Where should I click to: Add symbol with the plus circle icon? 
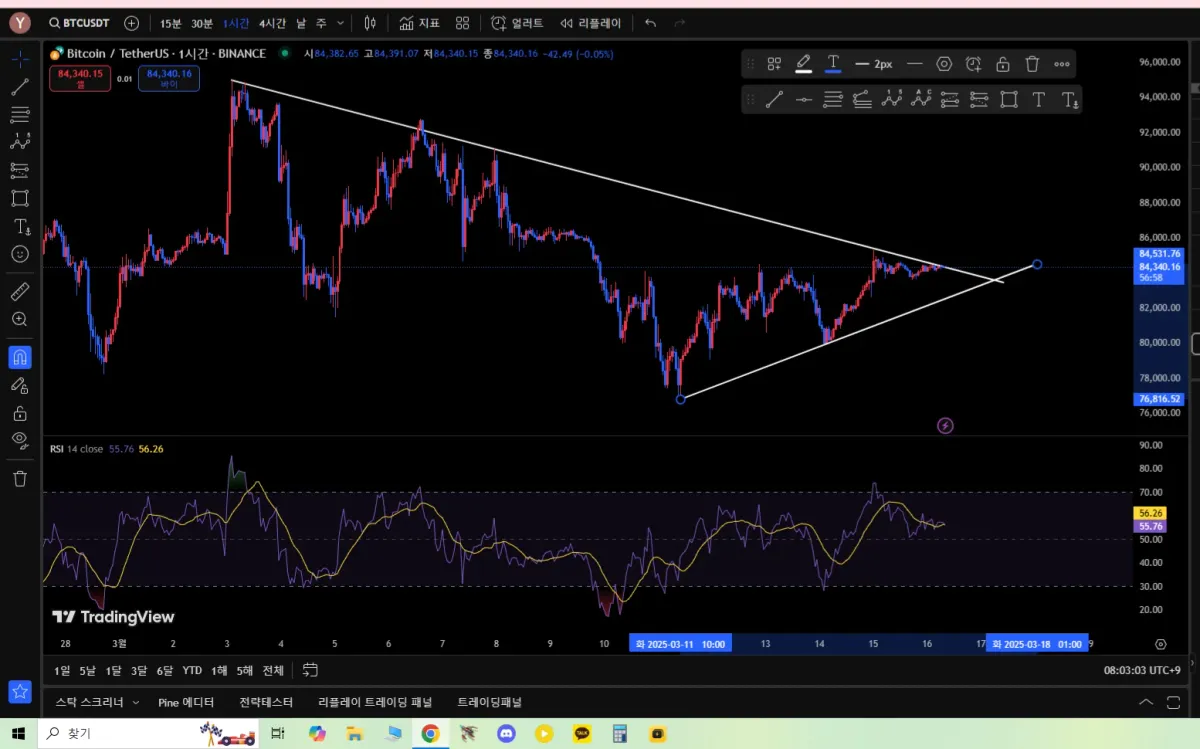tap(131, 23)
